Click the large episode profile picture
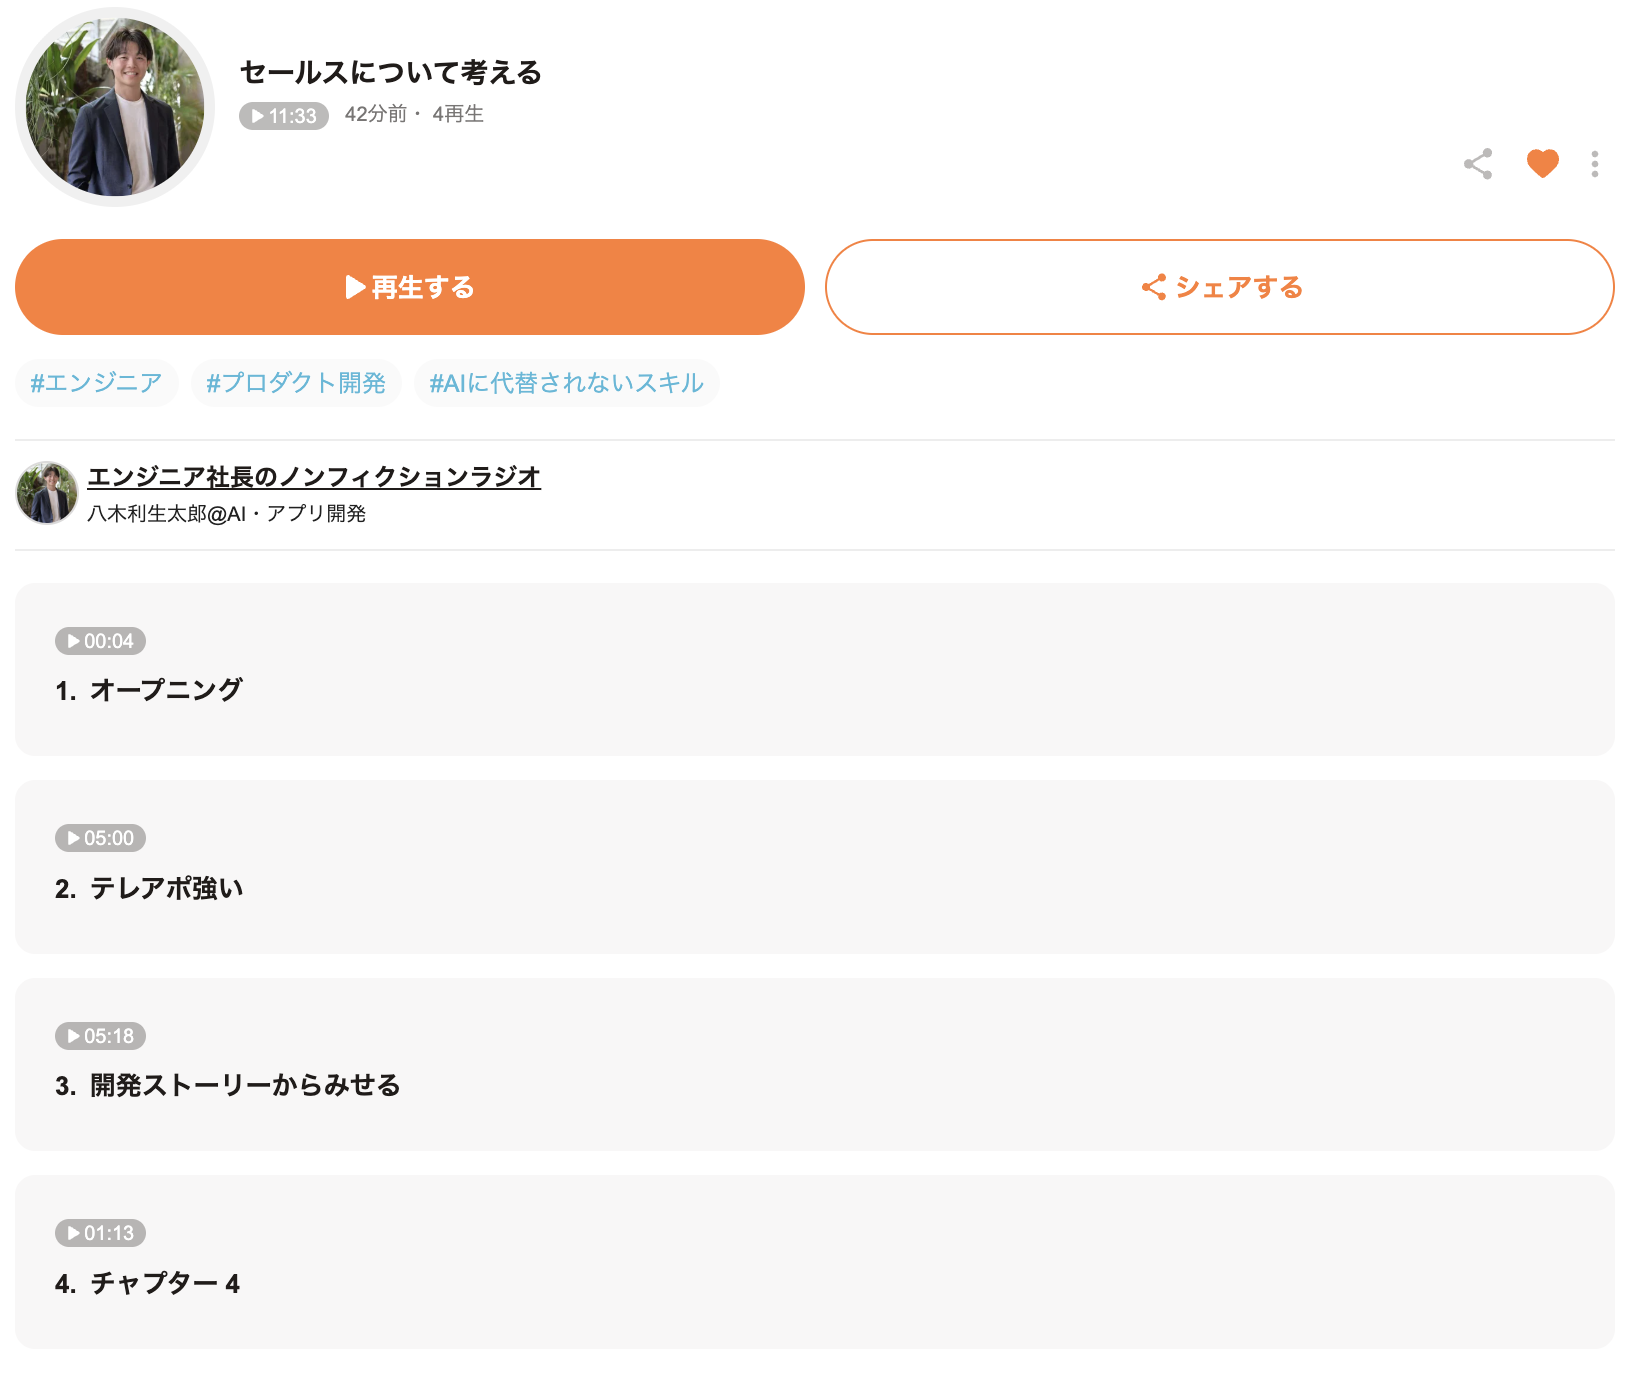The image size is (1631, 1396). [115, 107]
